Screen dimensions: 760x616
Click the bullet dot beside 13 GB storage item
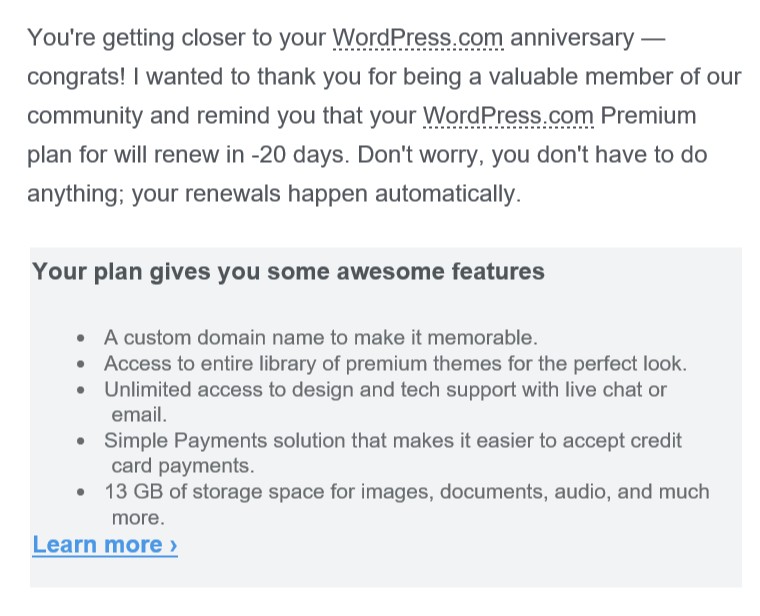pyautogui.click(x=80, y=492)
